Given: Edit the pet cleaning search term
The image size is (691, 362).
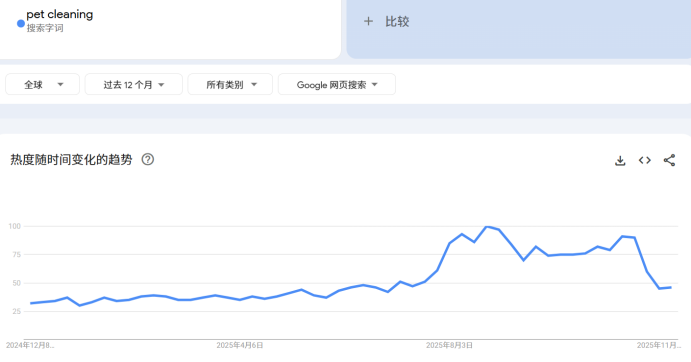Looking at the screenshot, I should [x=59, y=15].
